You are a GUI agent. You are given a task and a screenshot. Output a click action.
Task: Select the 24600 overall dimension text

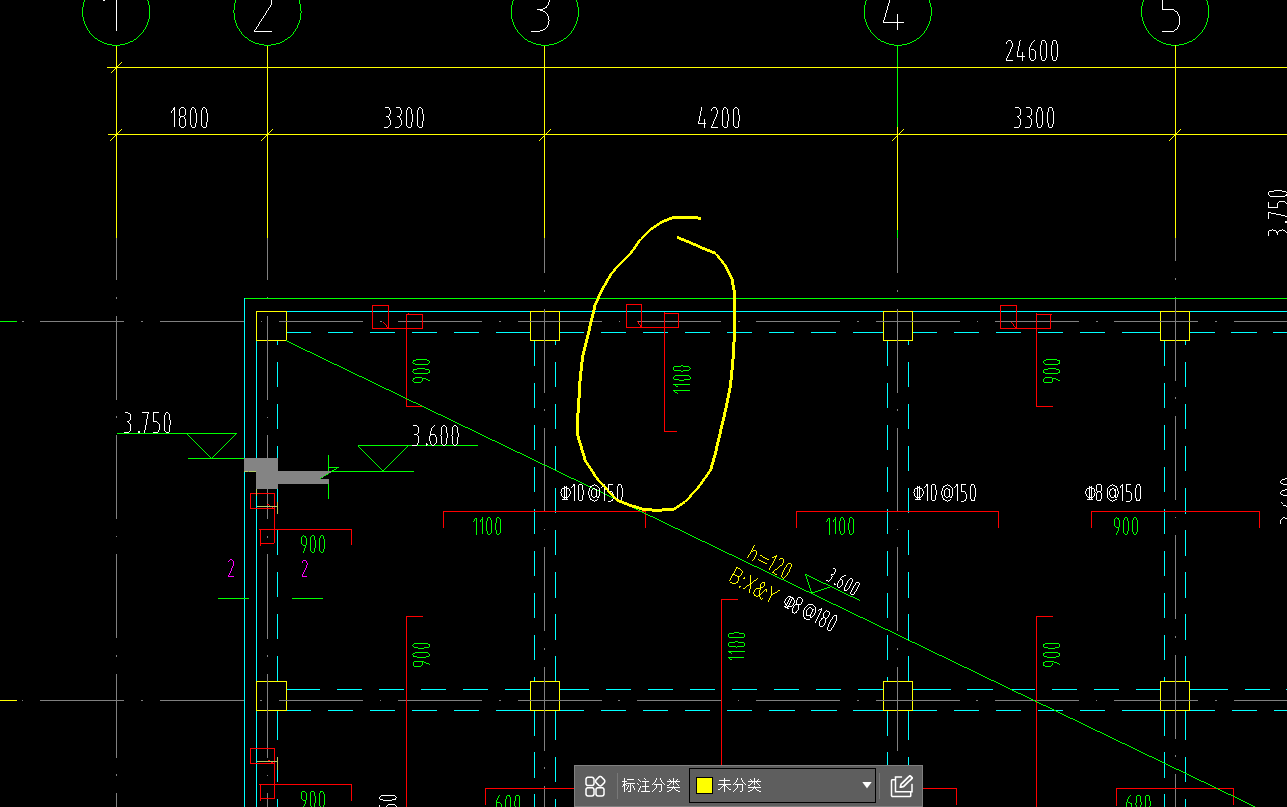(x=1031, y=52)
